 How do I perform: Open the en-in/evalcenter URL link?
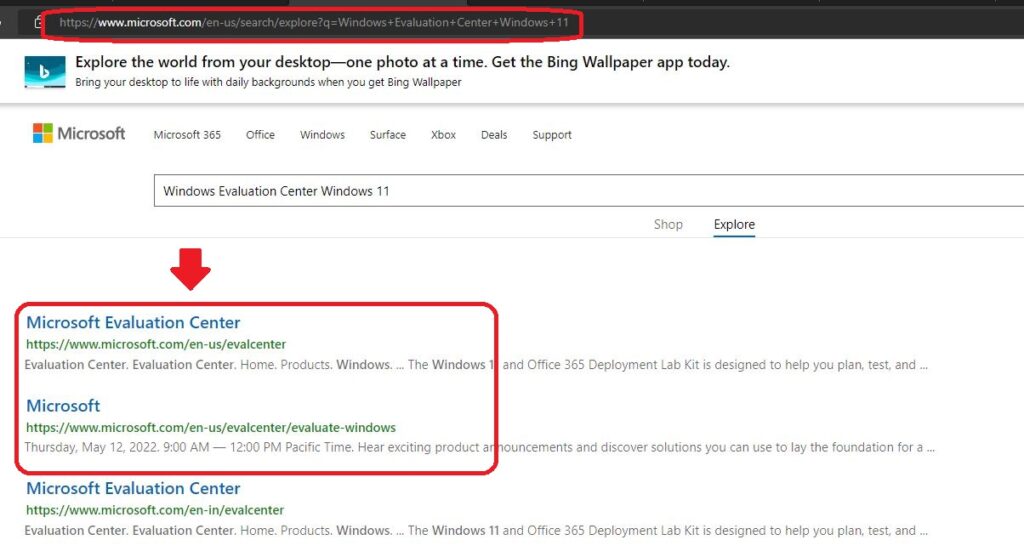155,510
